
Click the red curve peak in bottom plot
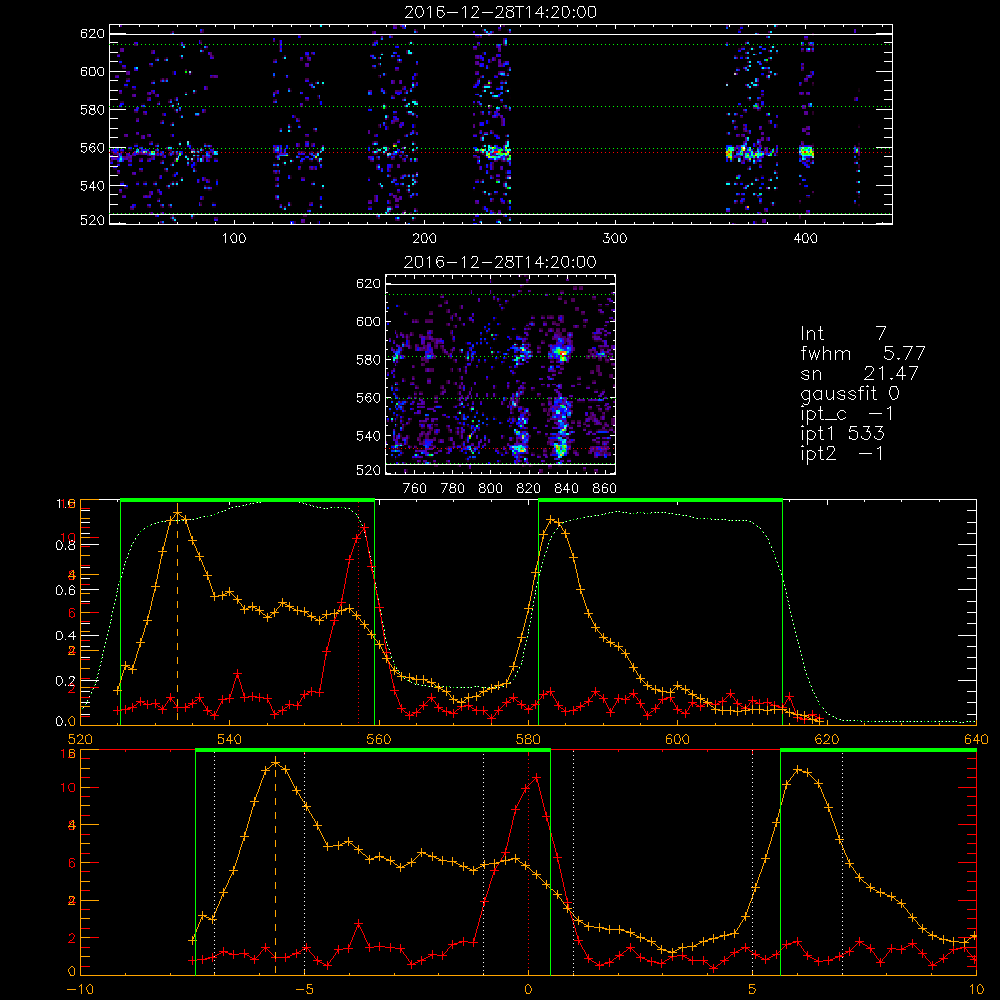[537, 777]
